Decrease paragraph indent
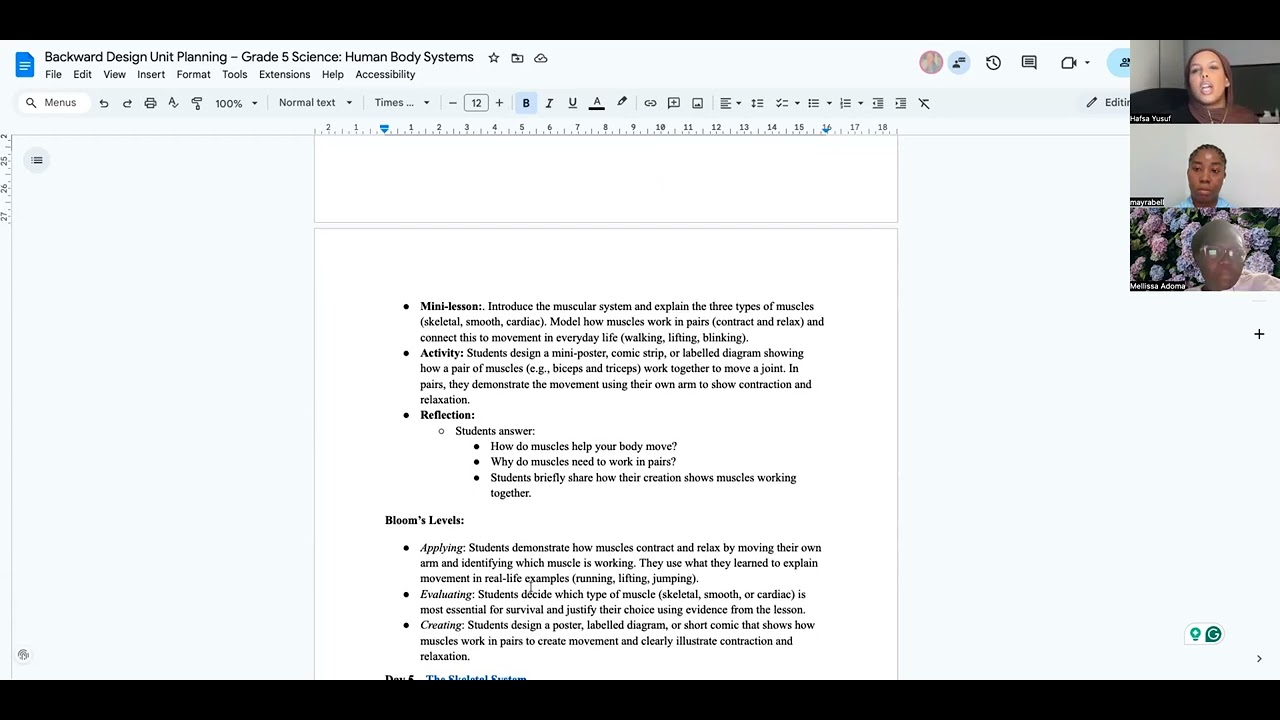This screenshot has height=720, width=1280. point(878,103)
